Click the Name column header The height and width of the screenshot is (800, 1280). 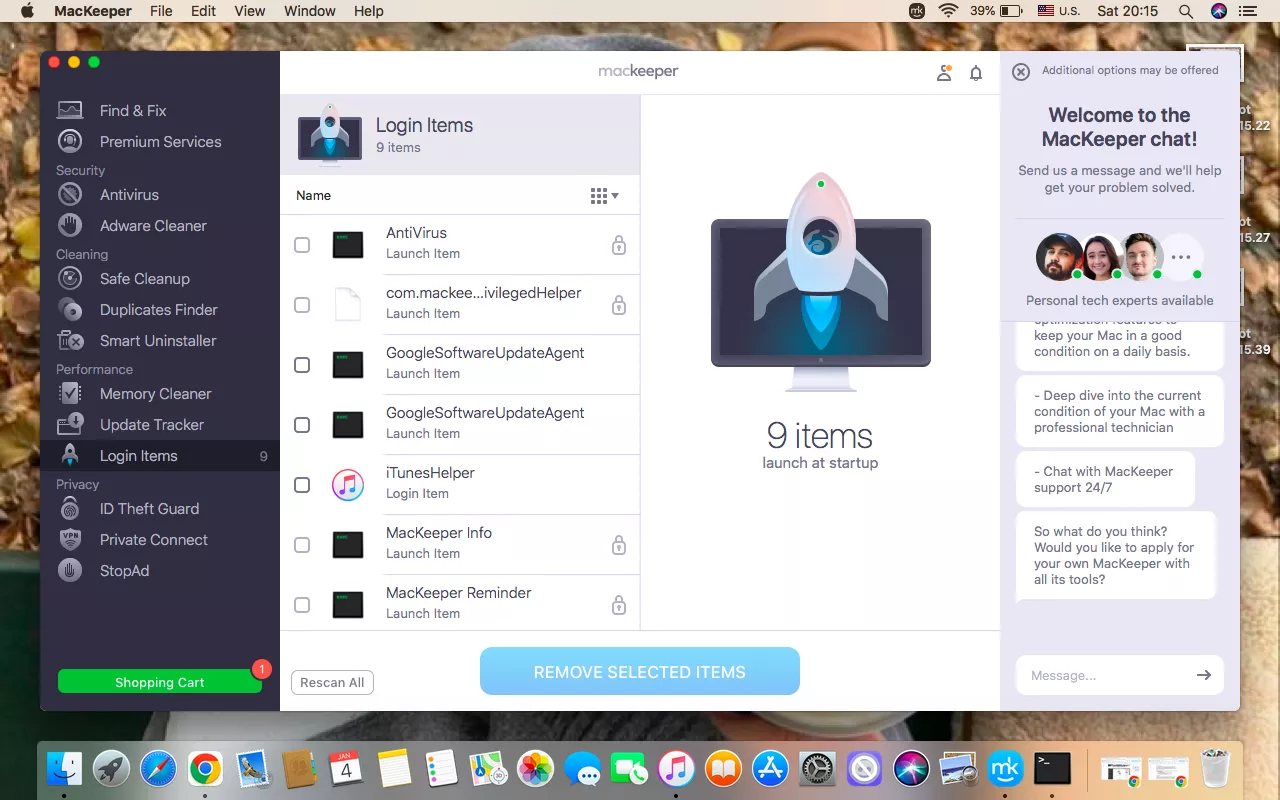coord(313,196)
